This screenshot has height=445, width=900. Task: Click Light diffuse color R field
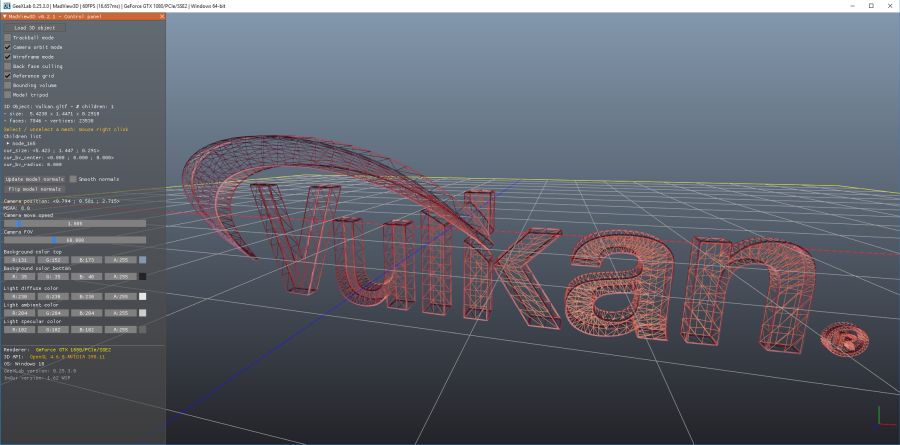(20, 297)
